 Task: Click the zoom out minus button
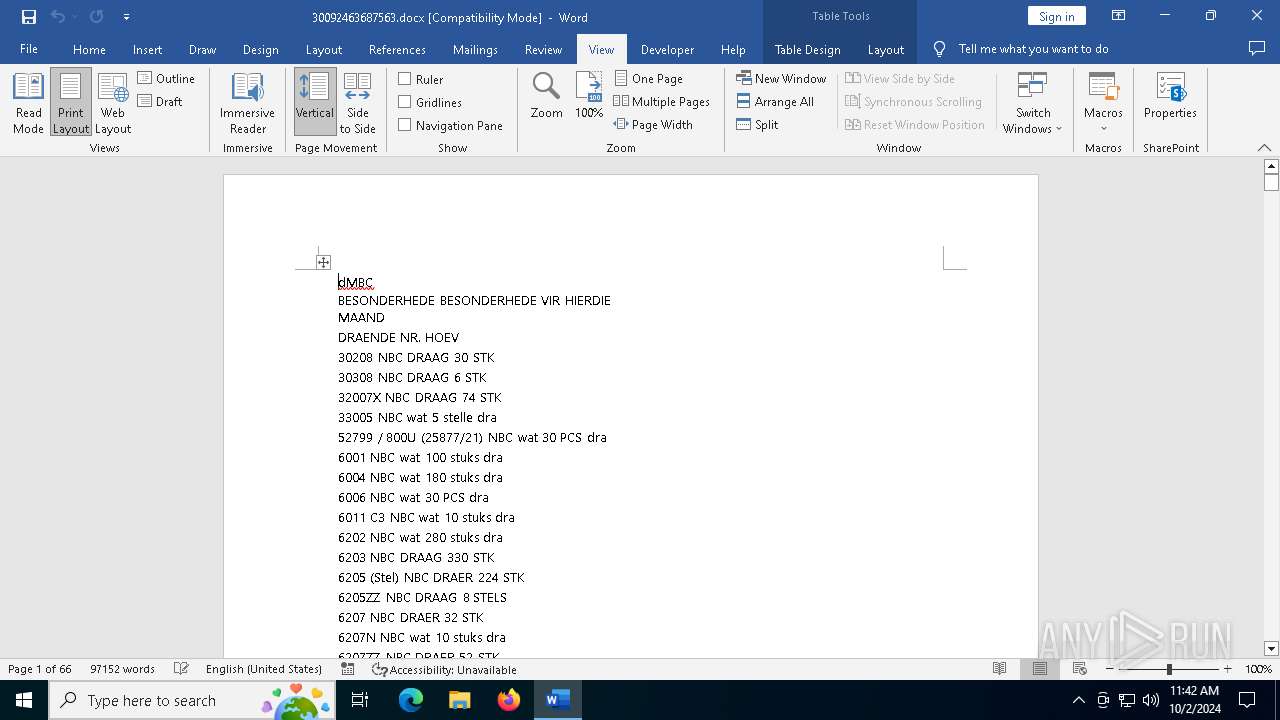point(1110,669)
